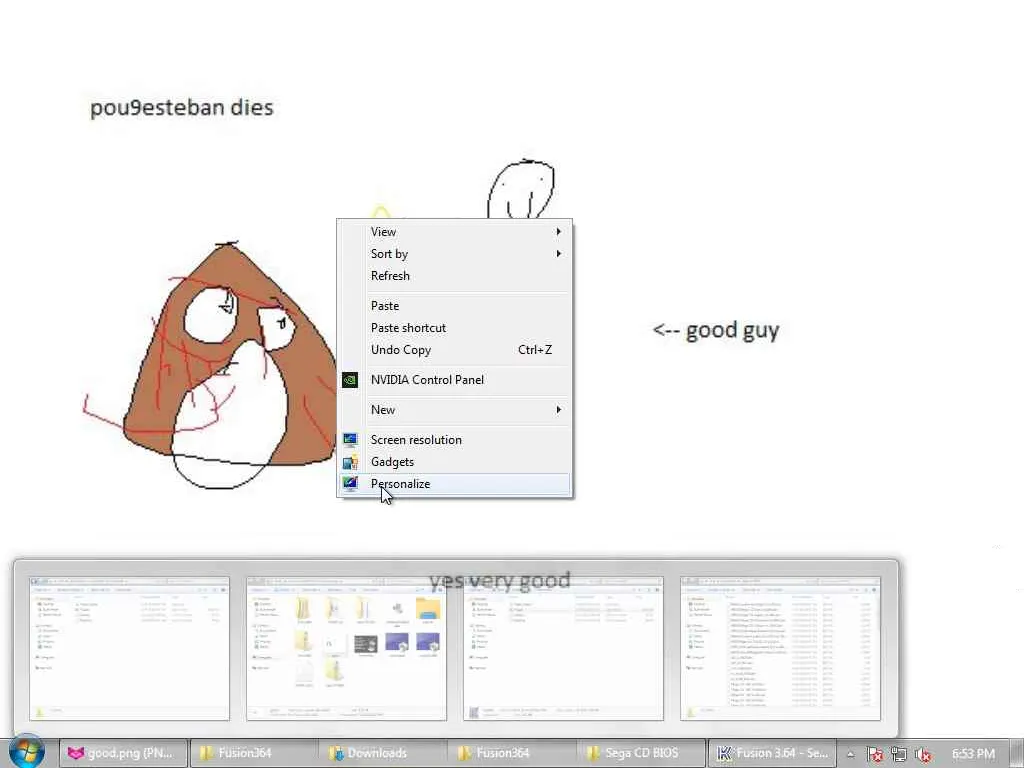The height and width of the screenshot is (768, 1024).
Task: Click the Sega CD BIOS folder icon
Action: tap(593, 753)
